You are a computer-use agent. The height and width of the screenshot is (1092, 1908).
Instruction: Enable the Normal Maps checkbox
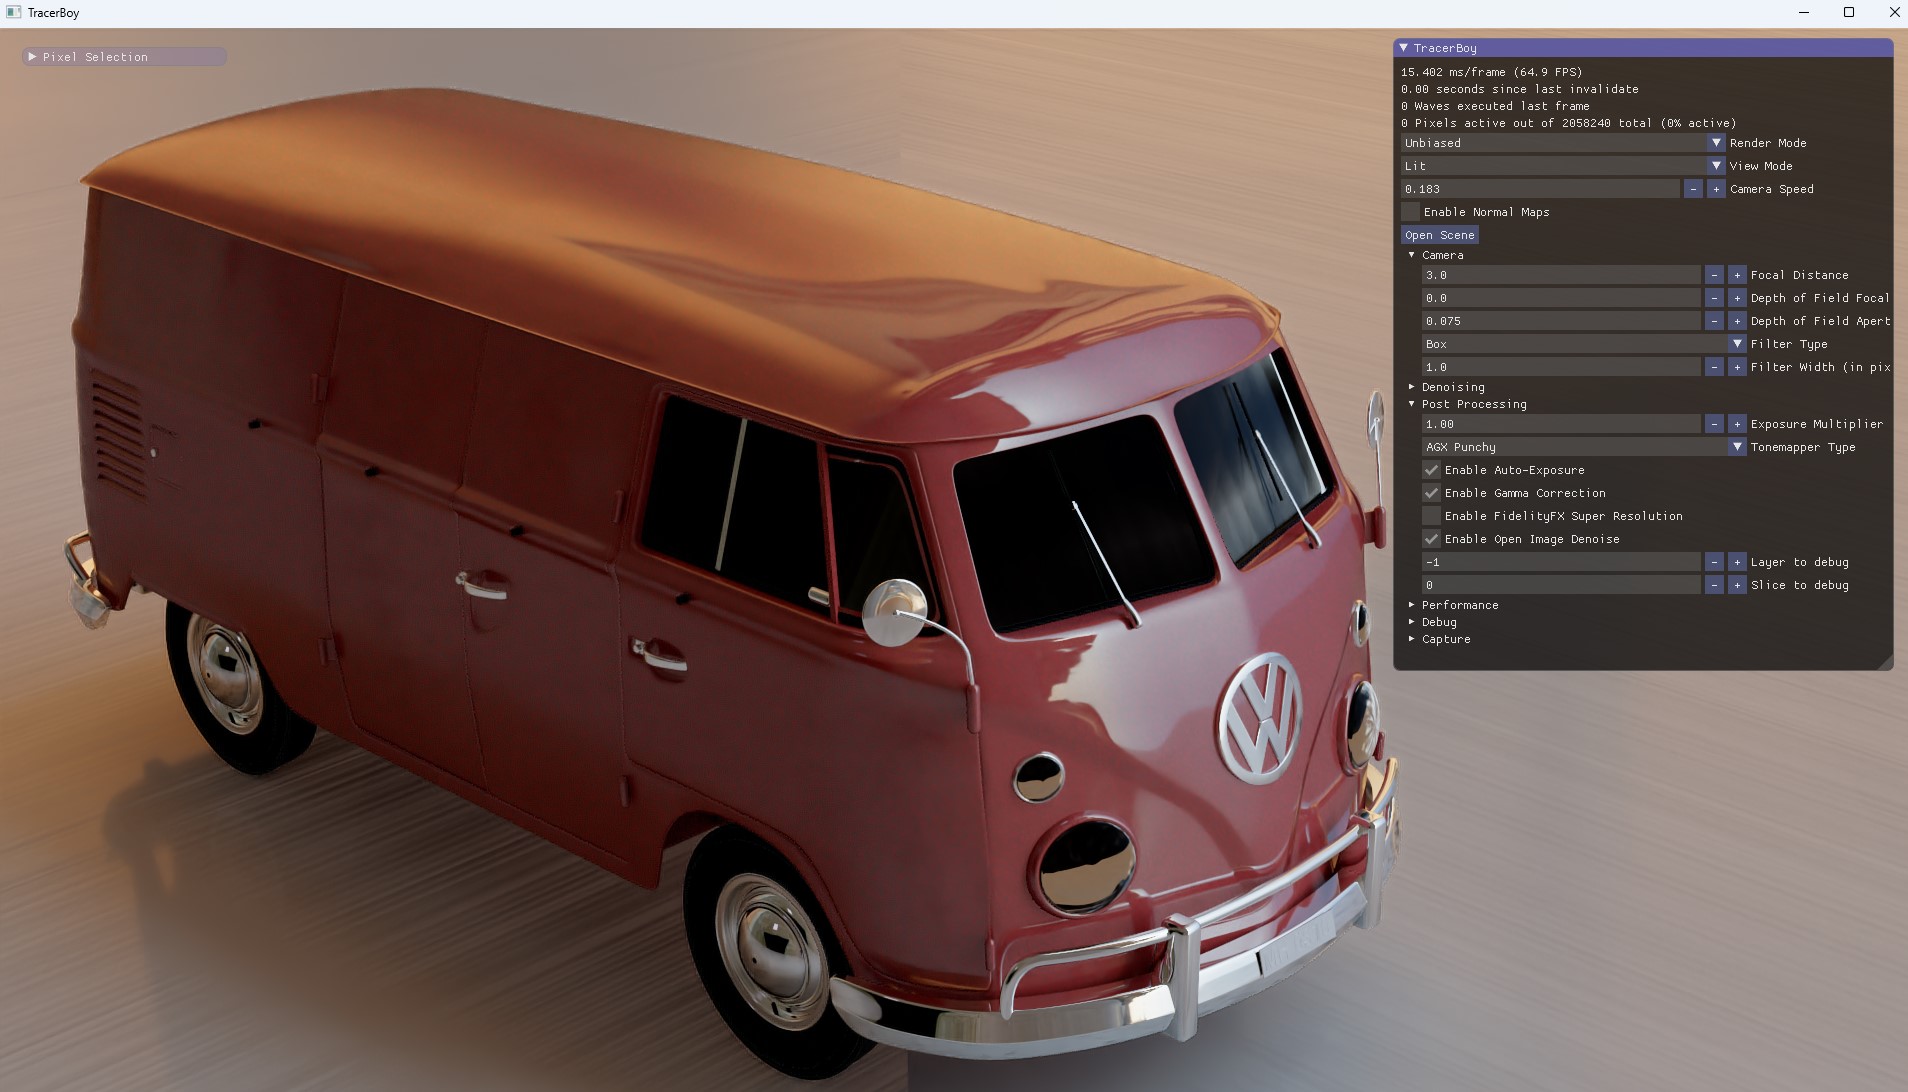[x=1410, y=211]
